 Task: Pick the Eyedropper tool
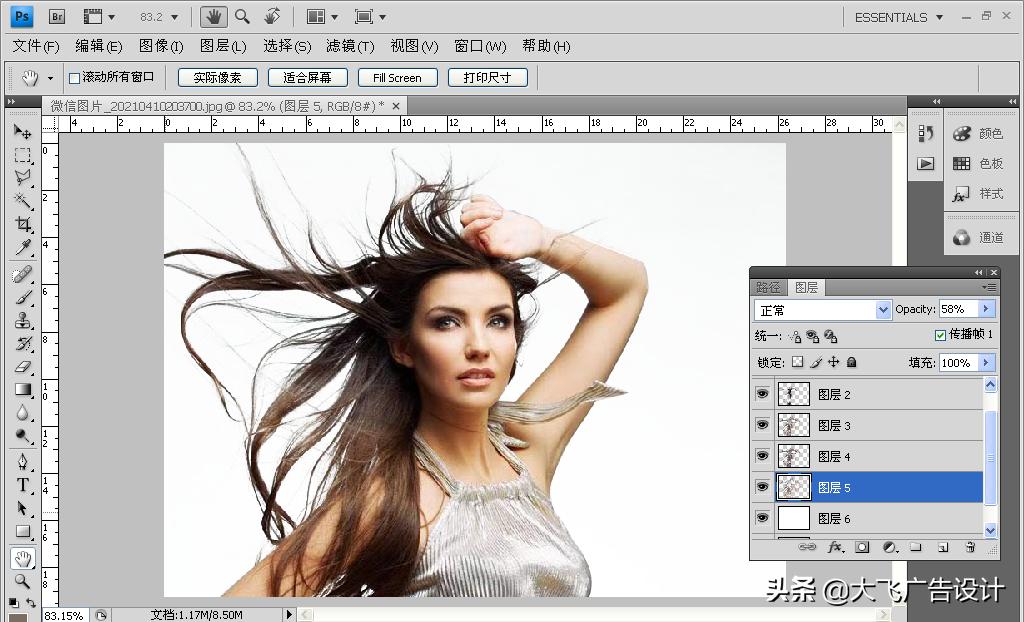(x=22, y=248)
